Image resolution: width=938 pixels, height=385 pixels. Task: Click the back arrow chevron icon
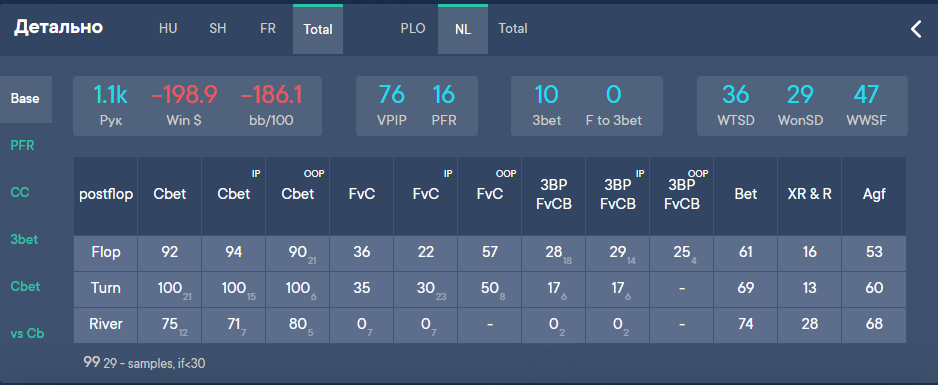point(916,29)
